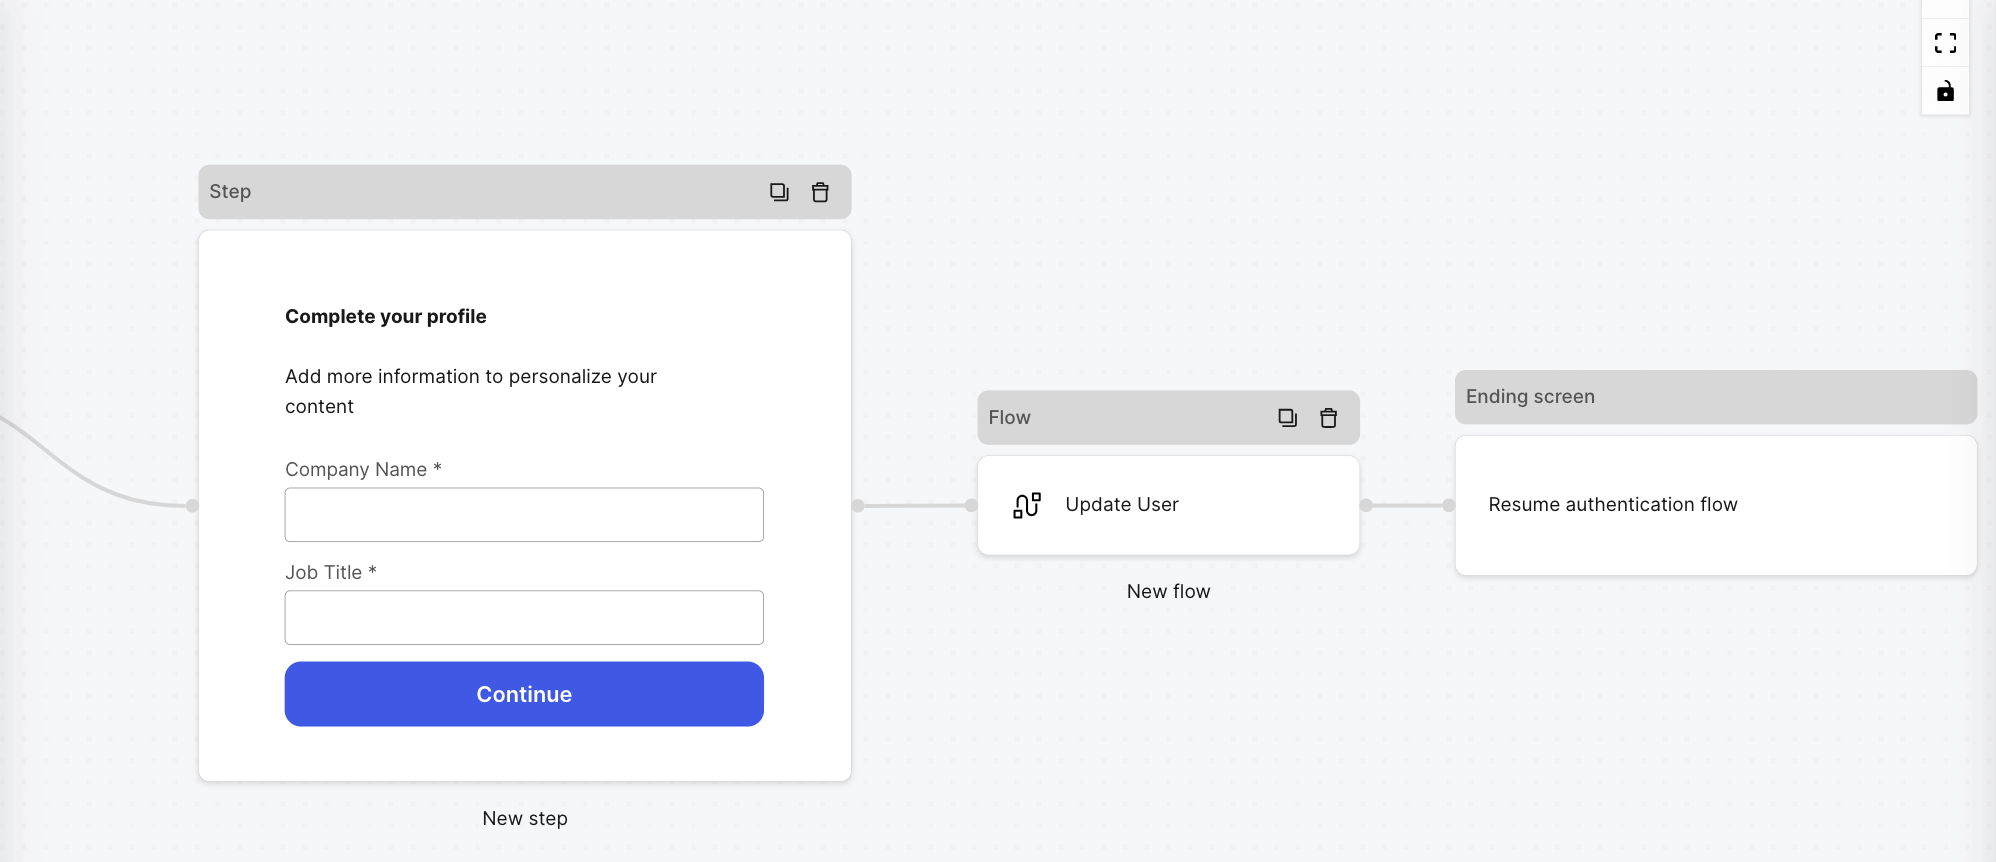Click the fit-view canvas icon
The width and height of the screenshot is (1996, 862).
1944,43
